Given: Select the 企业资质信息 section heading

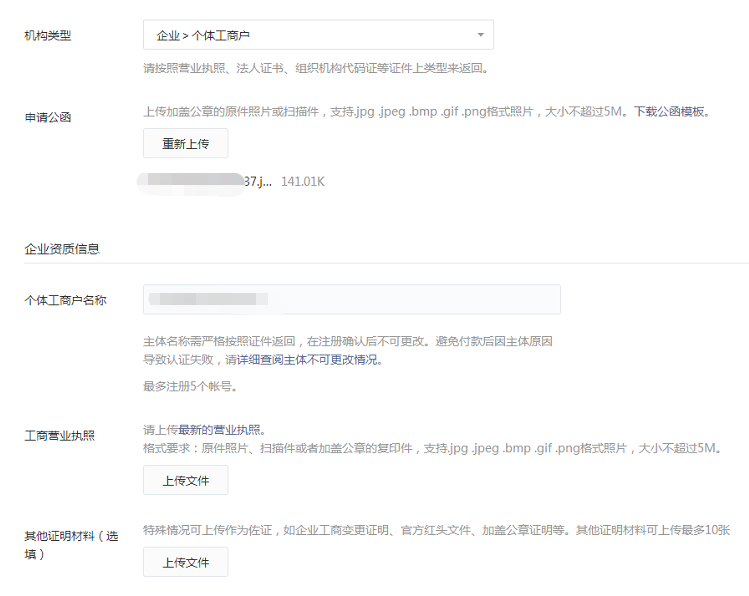Looking at the screenshot, I should point(62,248).
